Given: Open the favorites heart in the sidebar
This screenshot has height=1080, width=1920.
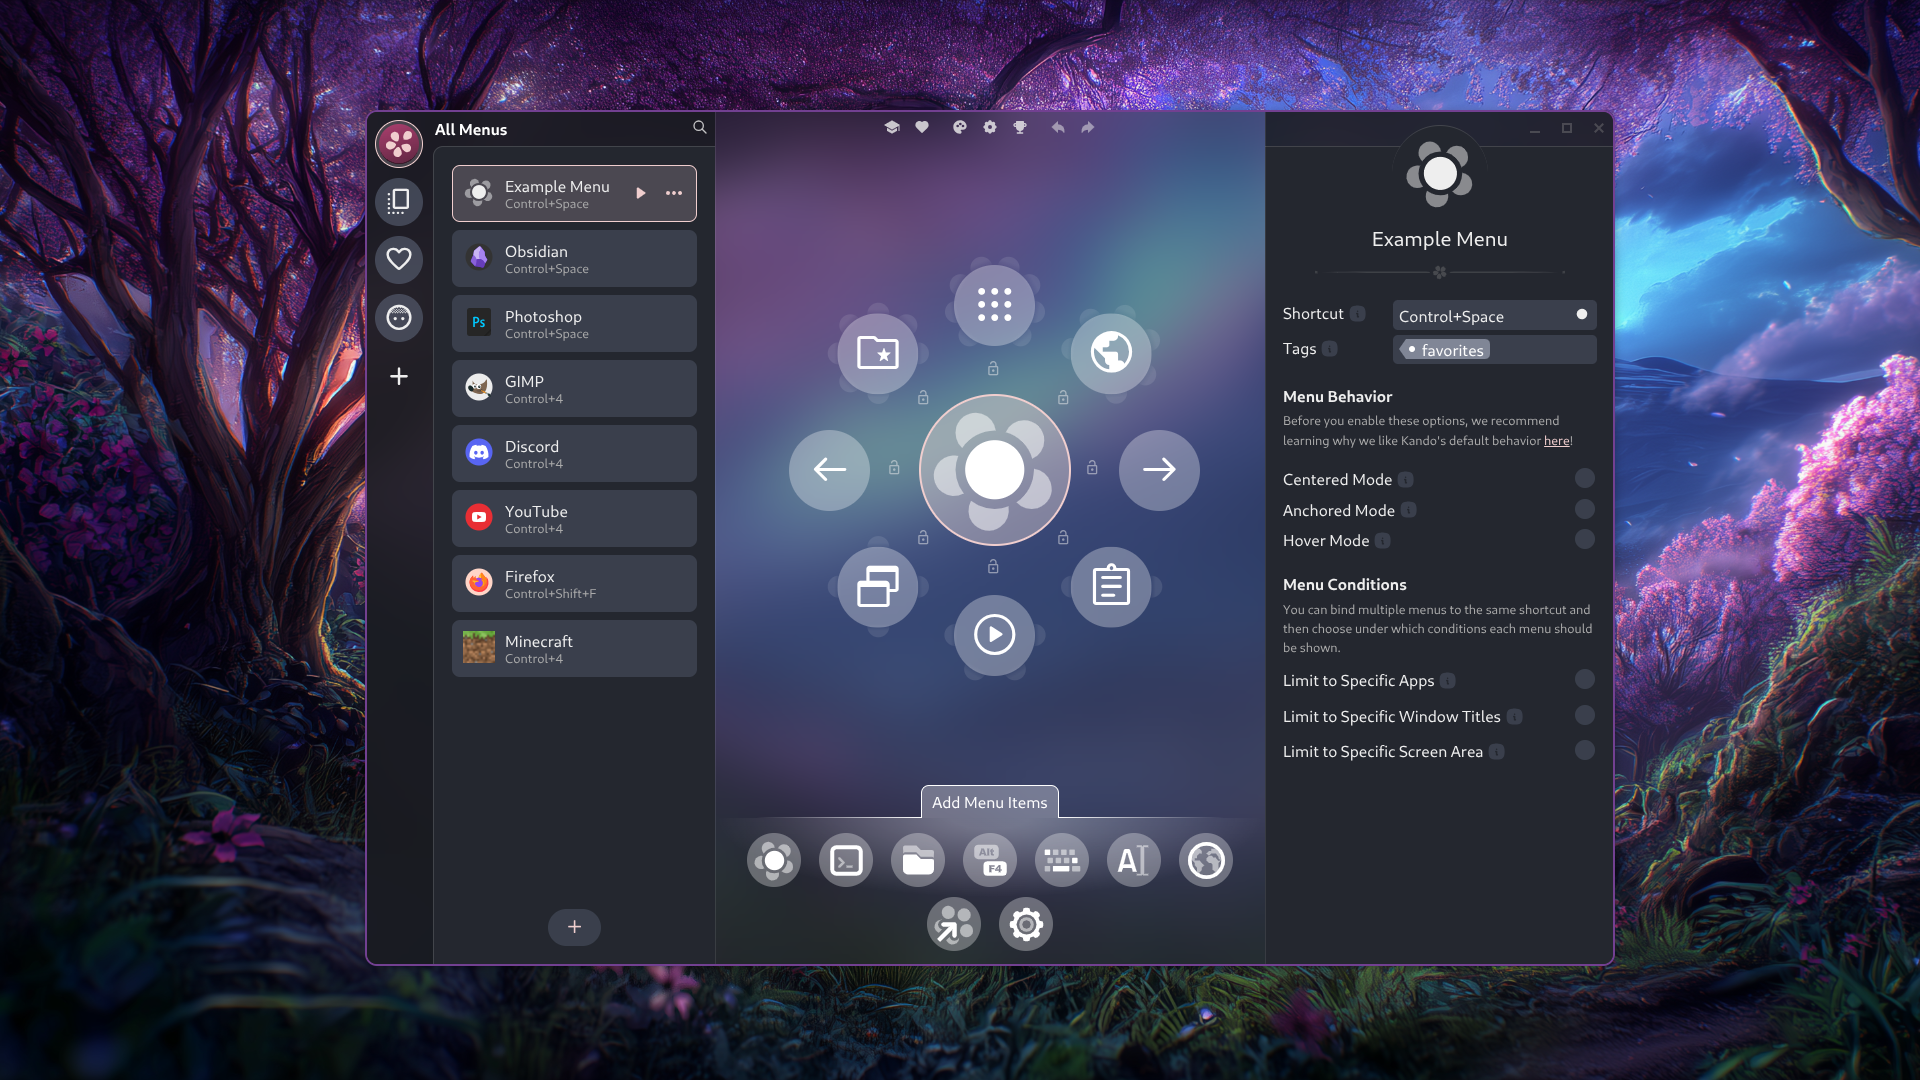Looking at the screenshot, I should coord(399,260).
